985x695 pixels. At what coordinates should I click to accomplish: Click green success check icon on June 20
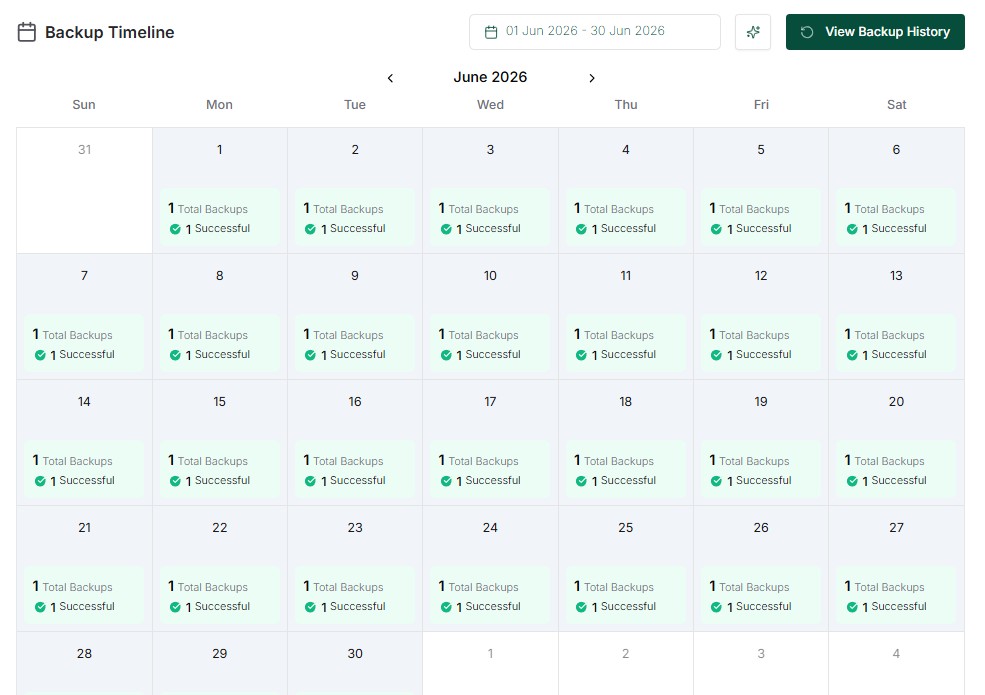[x=852, y=481]
